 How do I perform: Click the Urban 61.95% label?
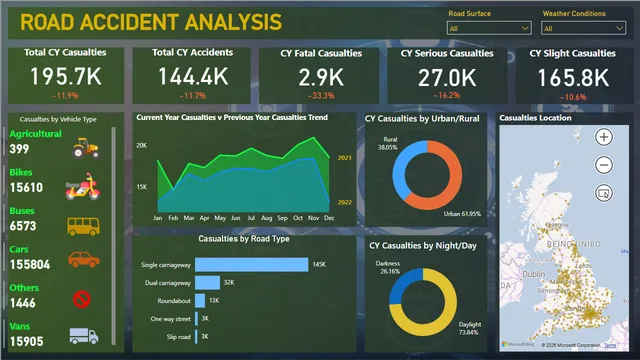[462, 214]
